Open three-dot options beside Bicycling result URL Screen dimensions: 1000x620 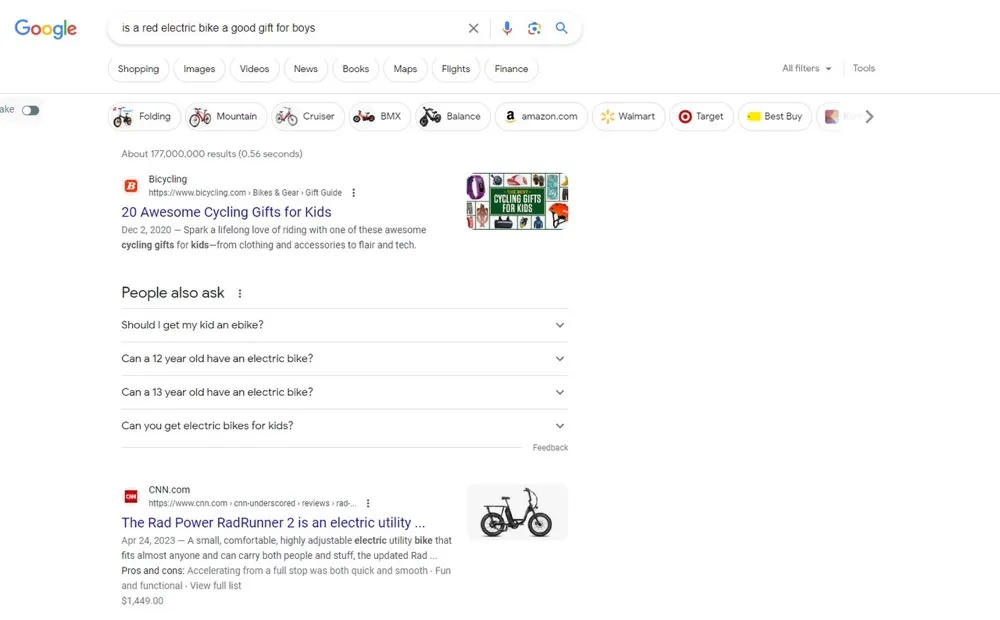click(x=353, y=193)
